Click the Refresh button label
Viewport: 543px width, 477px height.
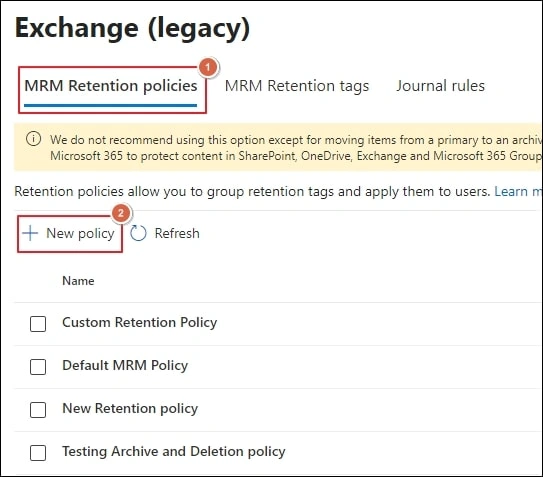pyautogui.click(x=177, y=233)
